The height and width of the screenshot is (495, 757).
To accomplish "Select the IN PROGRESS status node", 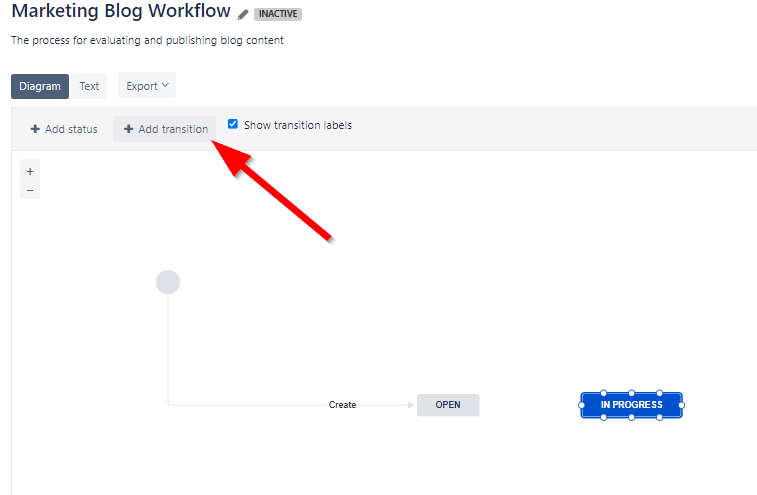I will pos(631,405).
